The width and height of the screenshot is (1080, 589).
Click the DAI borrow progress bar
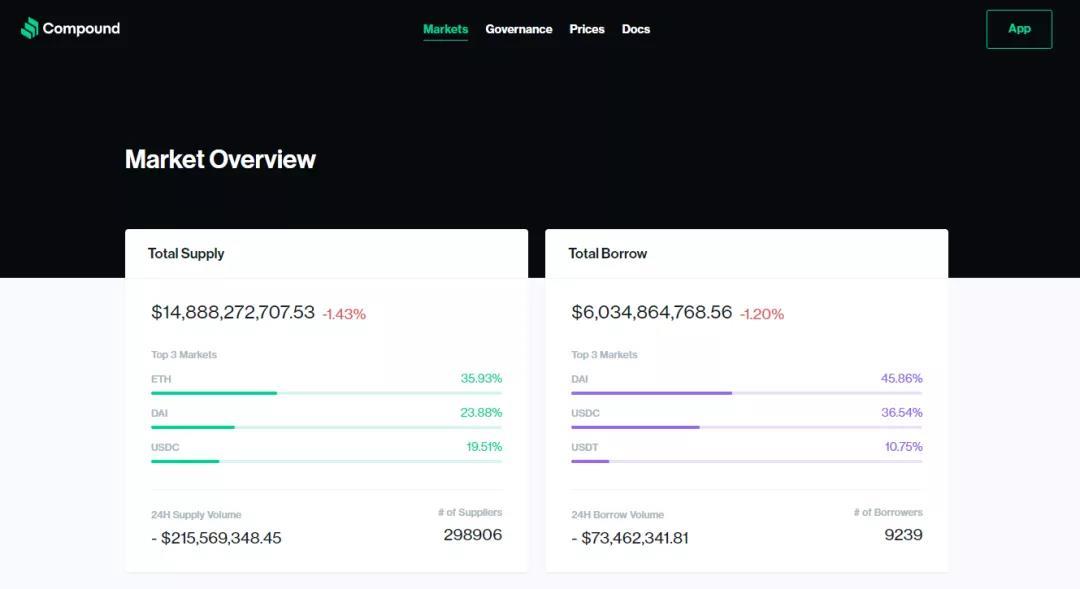[x=746, y=393]
